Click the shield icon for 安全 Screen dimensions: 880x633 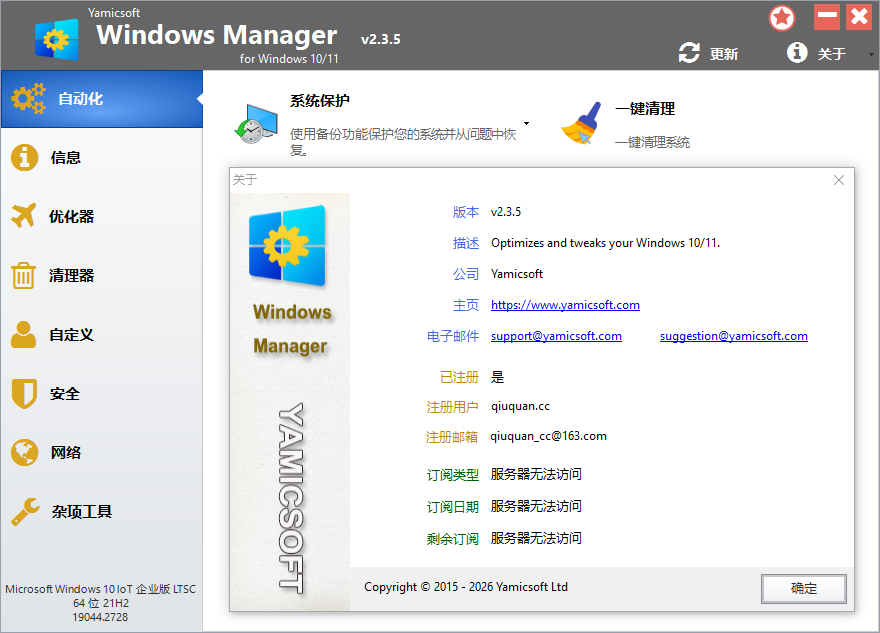pos(24,393)
